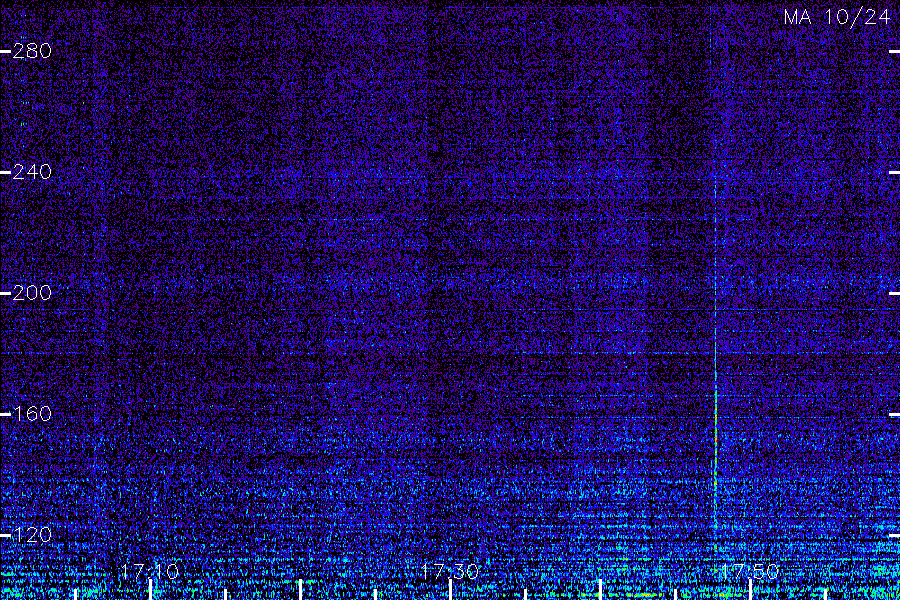Click the 200 frequency axis label

(x=32, y=293)
